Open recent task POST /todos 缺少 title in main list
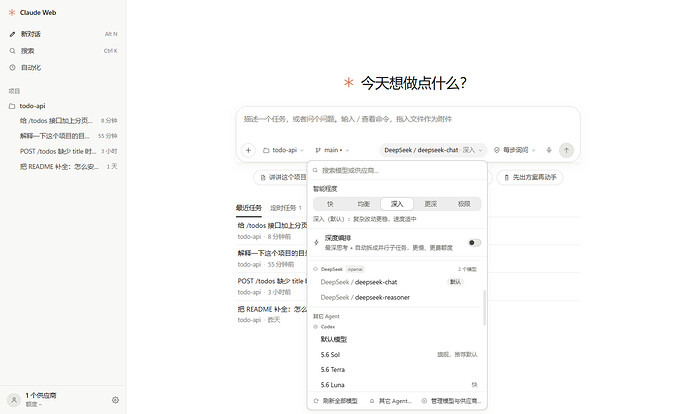Viewport: 690px width, 414px height. click(x=272, y=286)
